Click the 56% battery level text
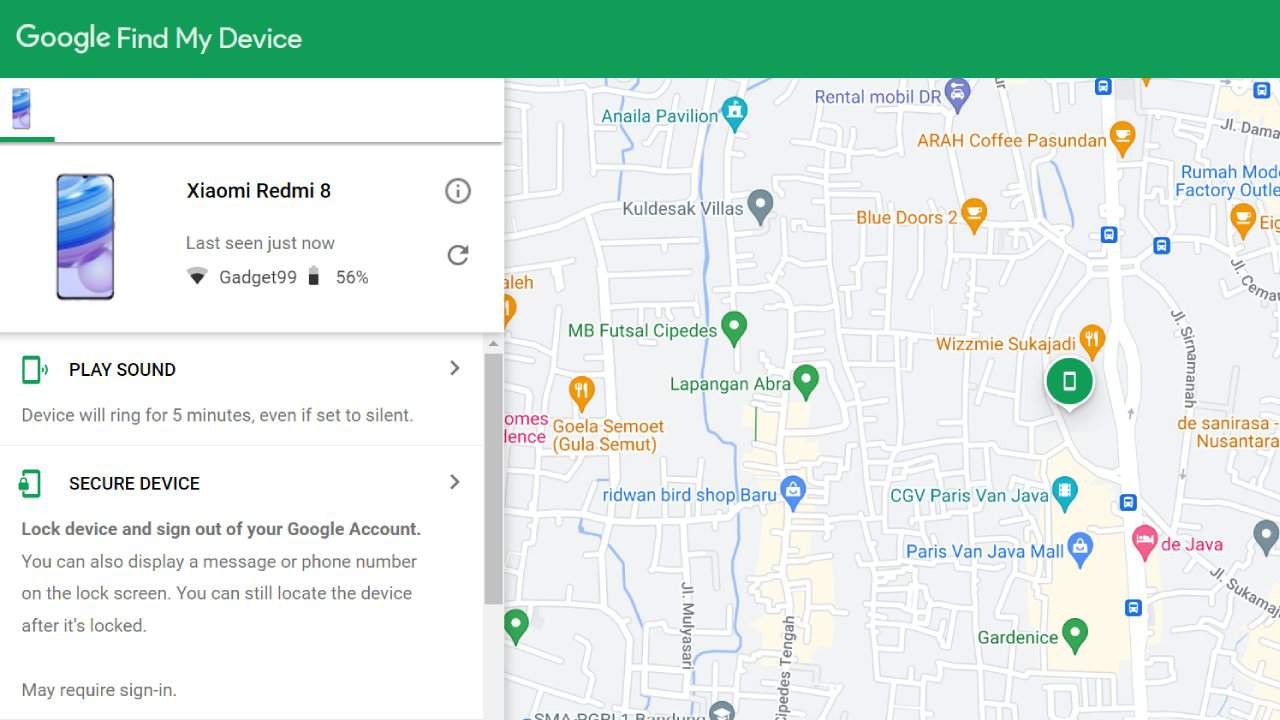 point(352,278)
